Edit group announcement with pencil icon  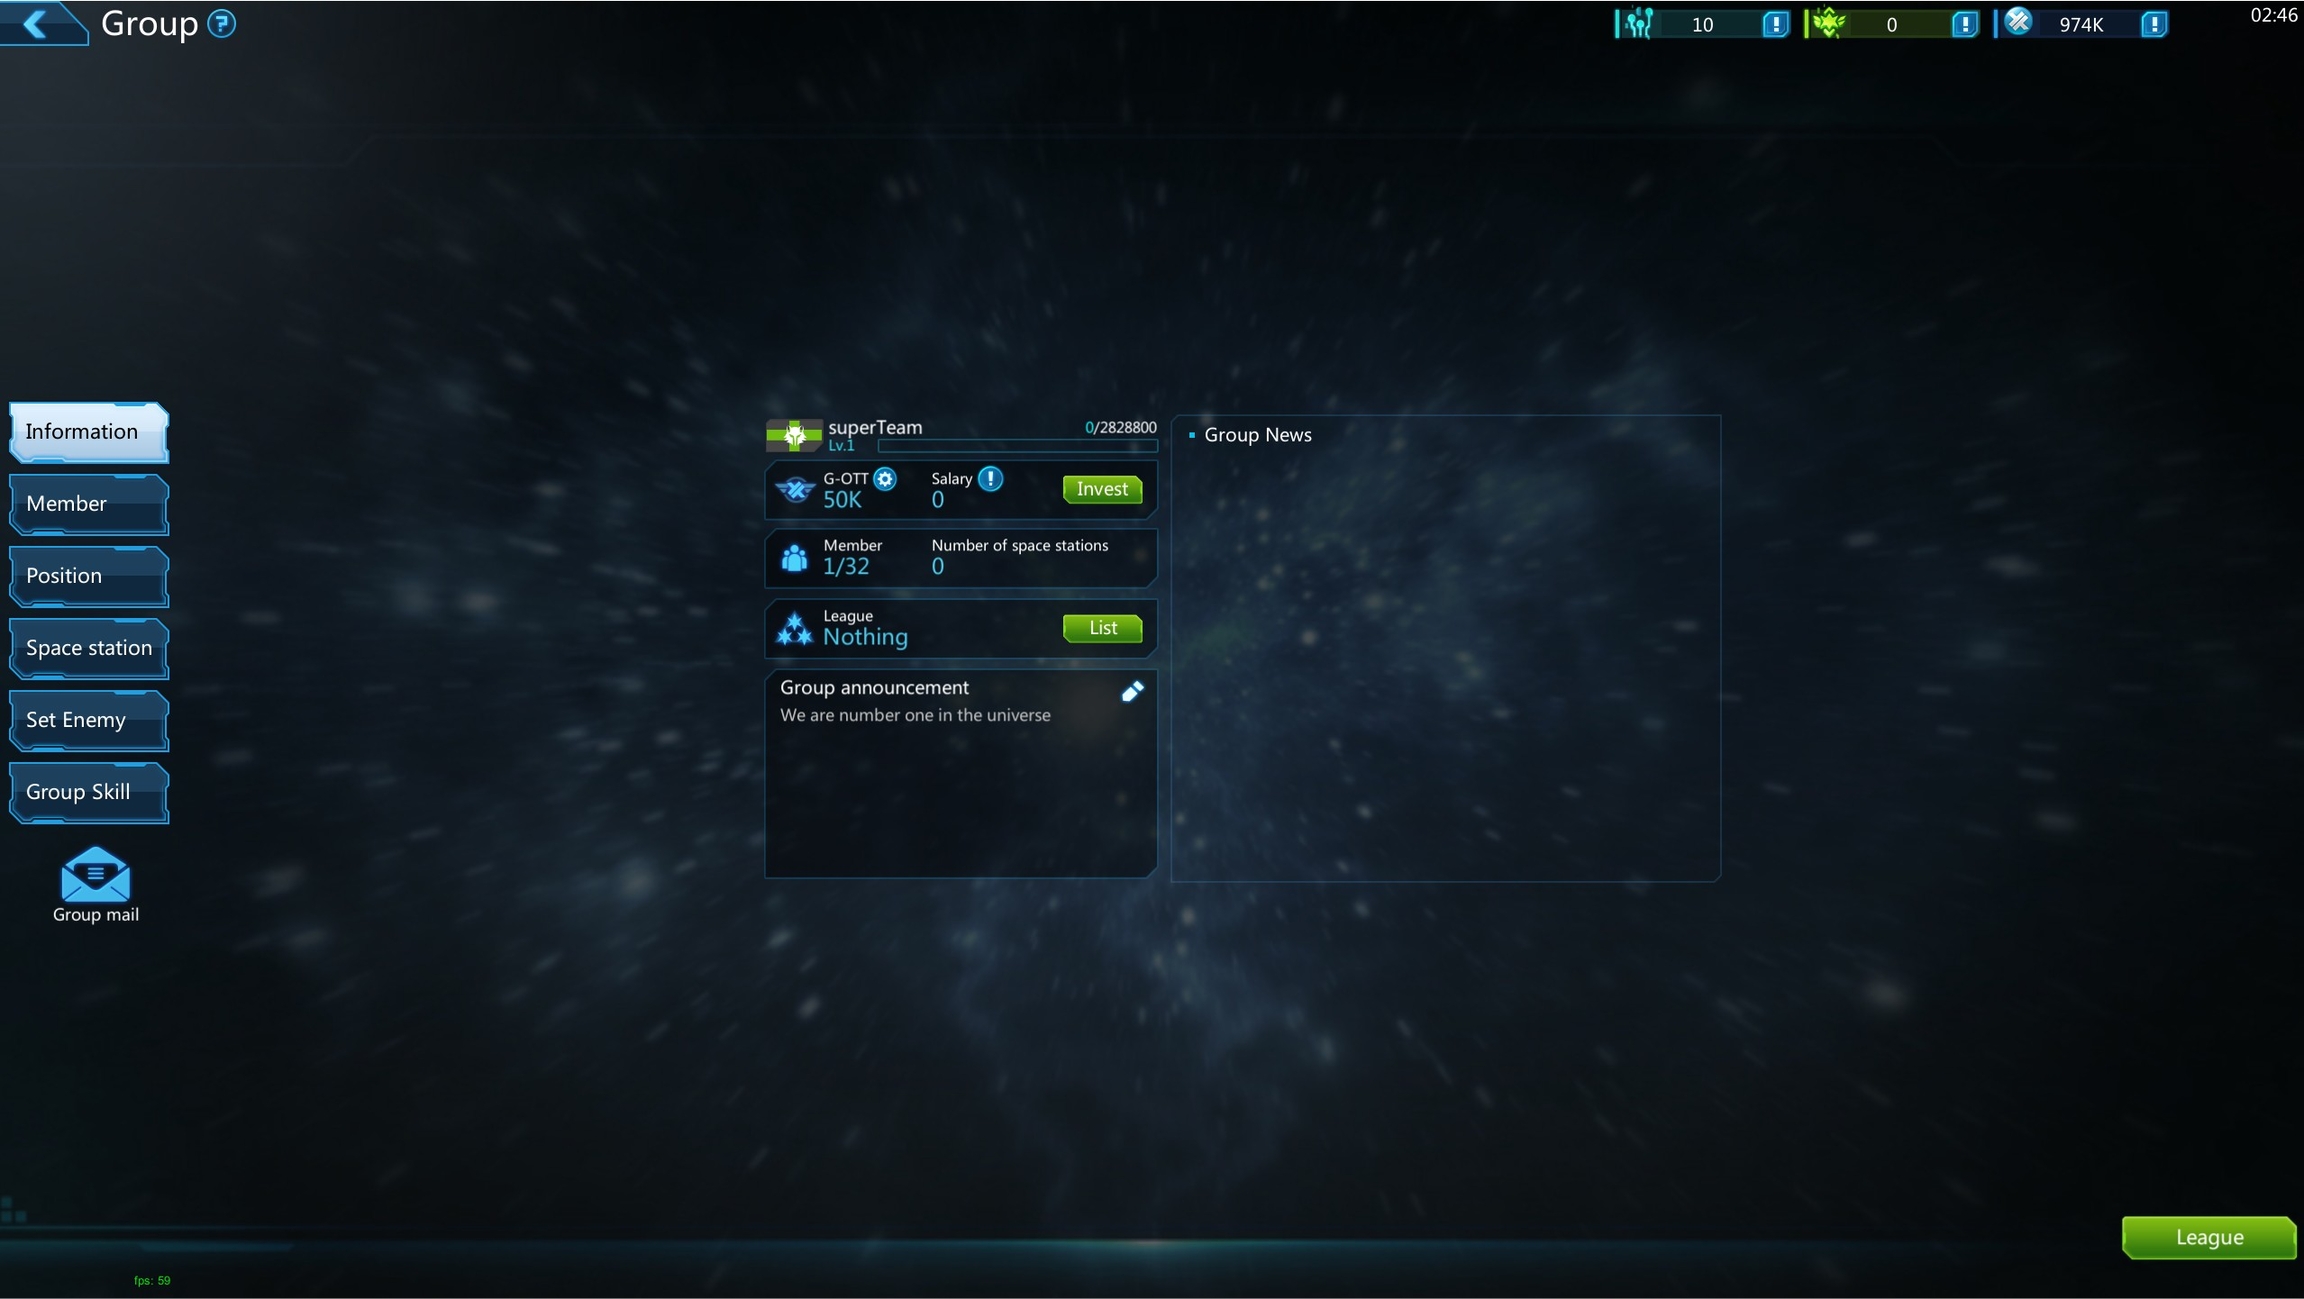(x=1132, y=691)
